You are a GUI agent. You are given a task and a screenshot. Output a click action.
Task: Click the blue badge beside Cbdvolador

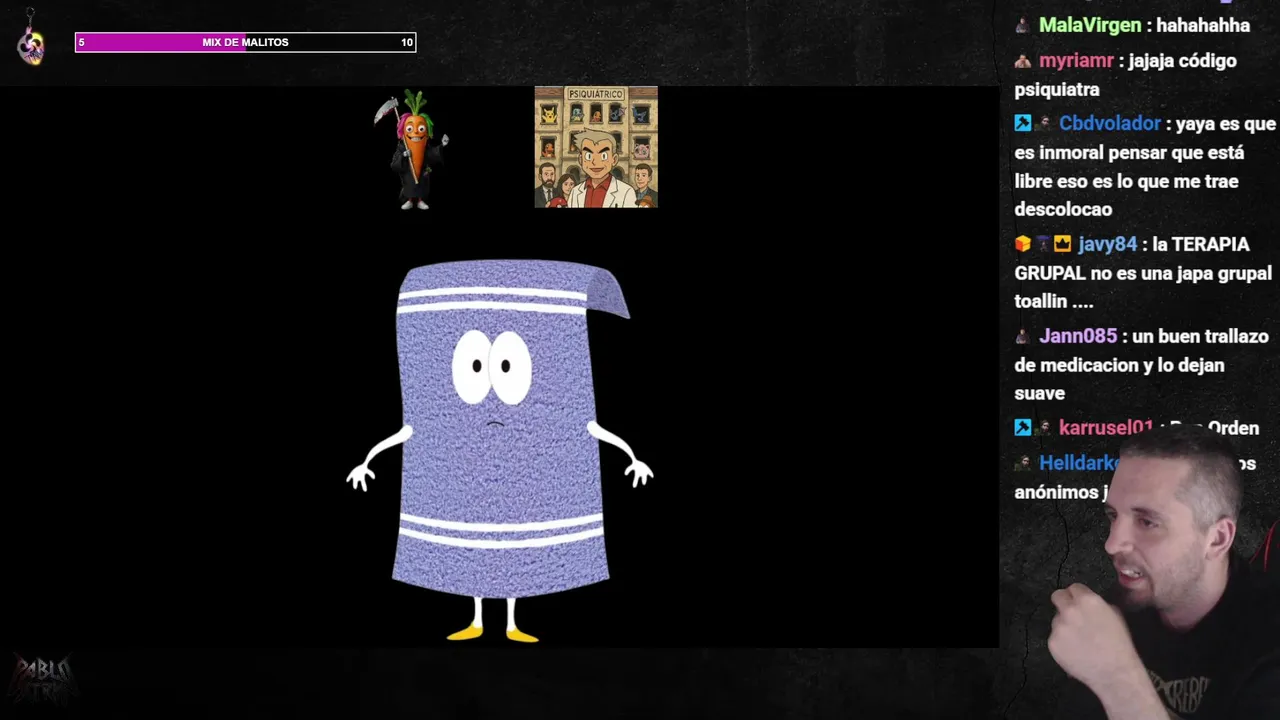click(1022, 124)
